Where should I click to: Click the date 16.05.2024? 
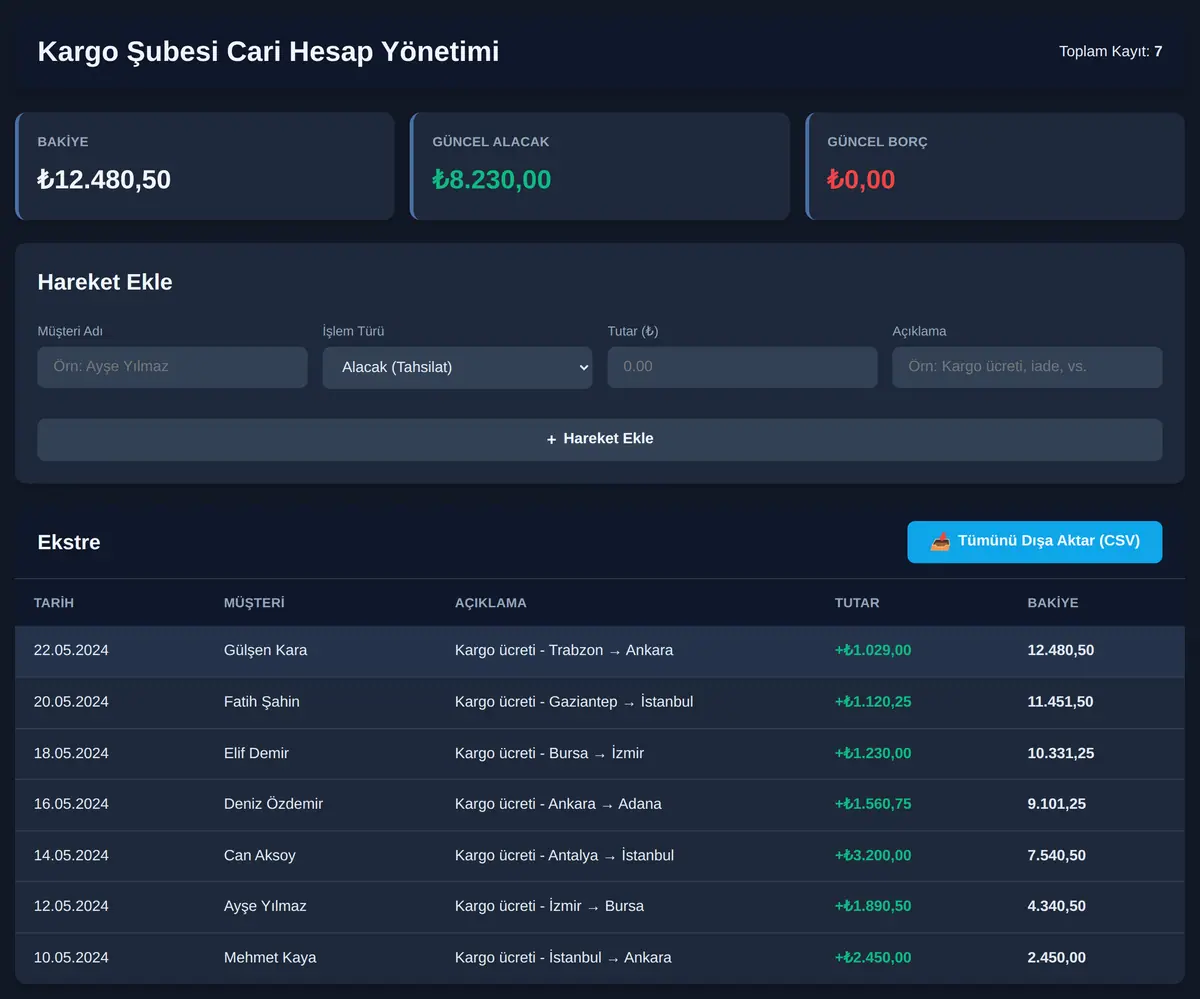pyautogui.click(x=71, y=804)
